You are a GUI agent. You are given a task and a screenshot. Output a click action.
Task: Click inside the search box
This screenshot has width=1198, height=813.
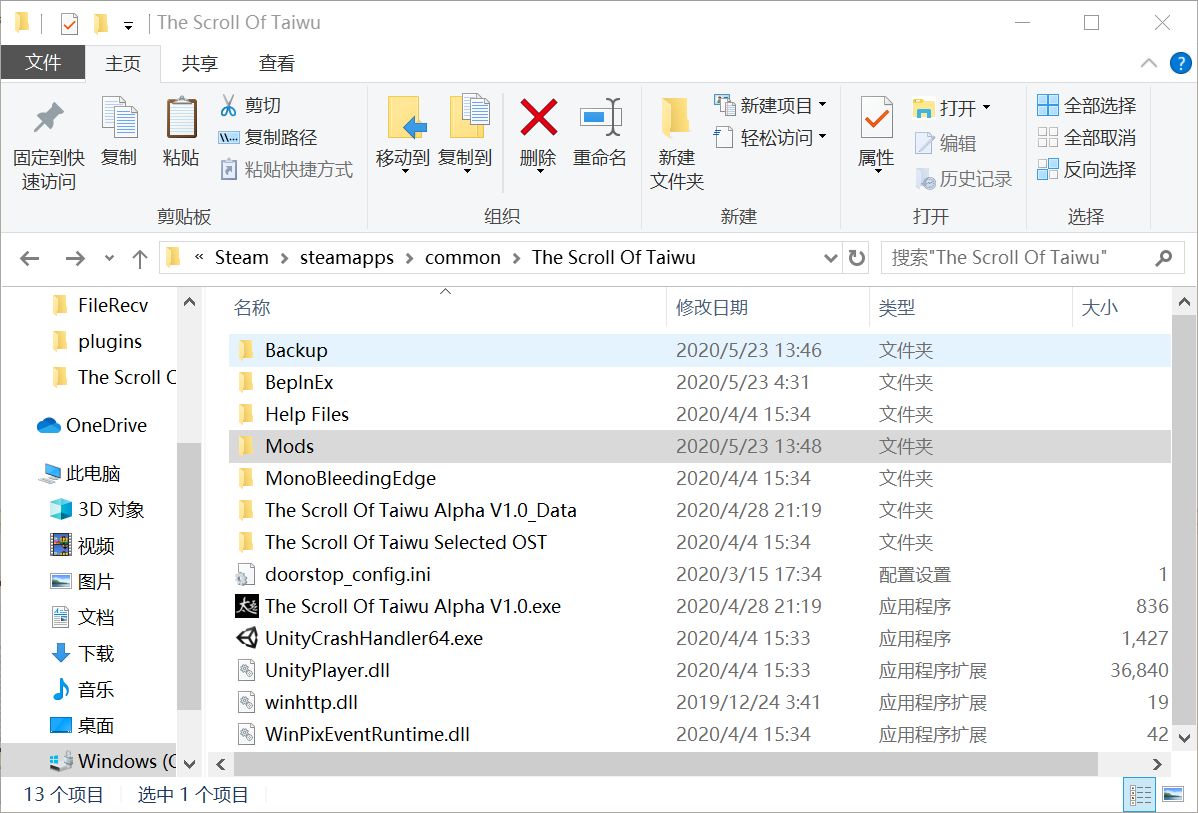pyautogui.click(x=1020, y=257)
